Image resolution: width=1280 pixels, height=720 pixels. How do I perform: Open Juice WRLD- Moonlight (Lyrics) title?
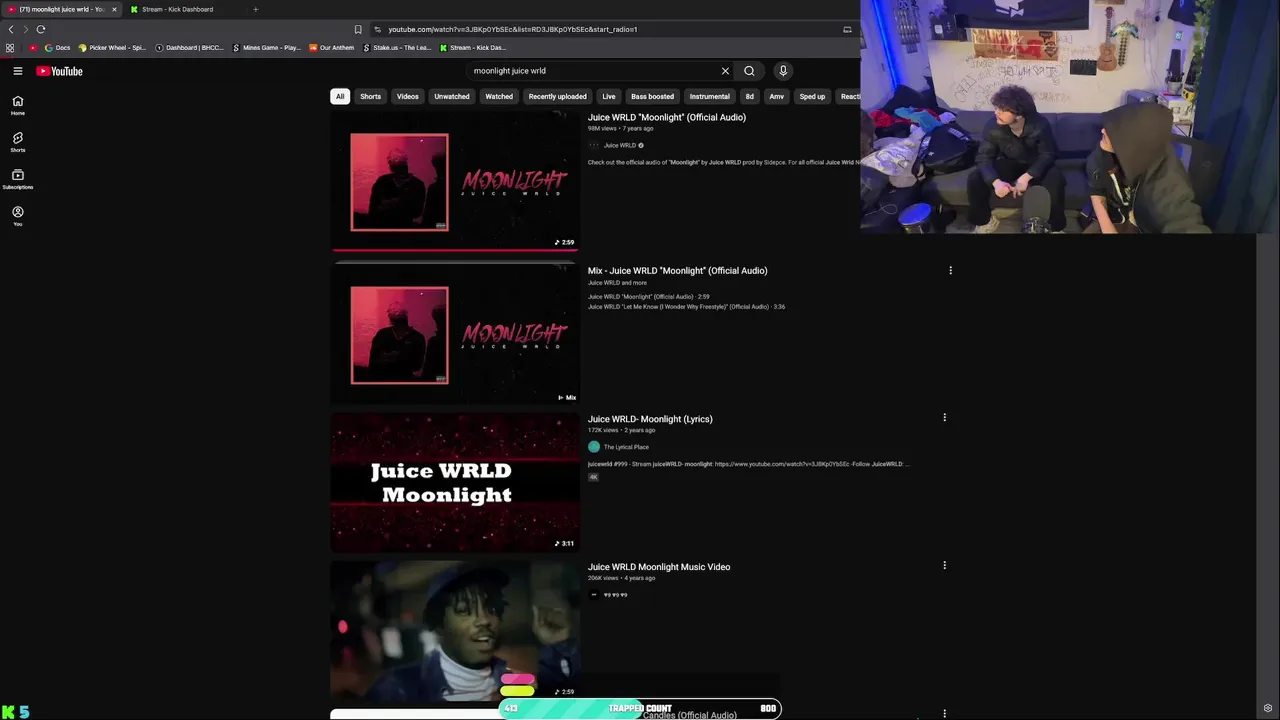click(x=650, y=419)
